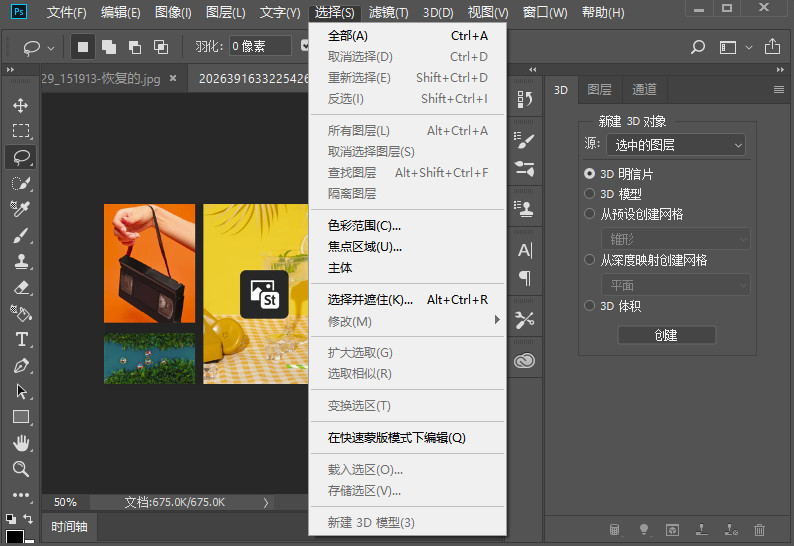
Task: Select the 3D 明信片 radio button
Action: pos(589,174)
